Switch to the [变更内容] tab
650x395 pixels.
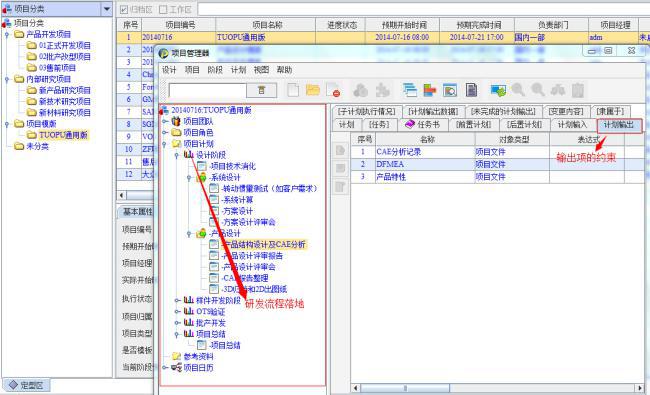566,111
